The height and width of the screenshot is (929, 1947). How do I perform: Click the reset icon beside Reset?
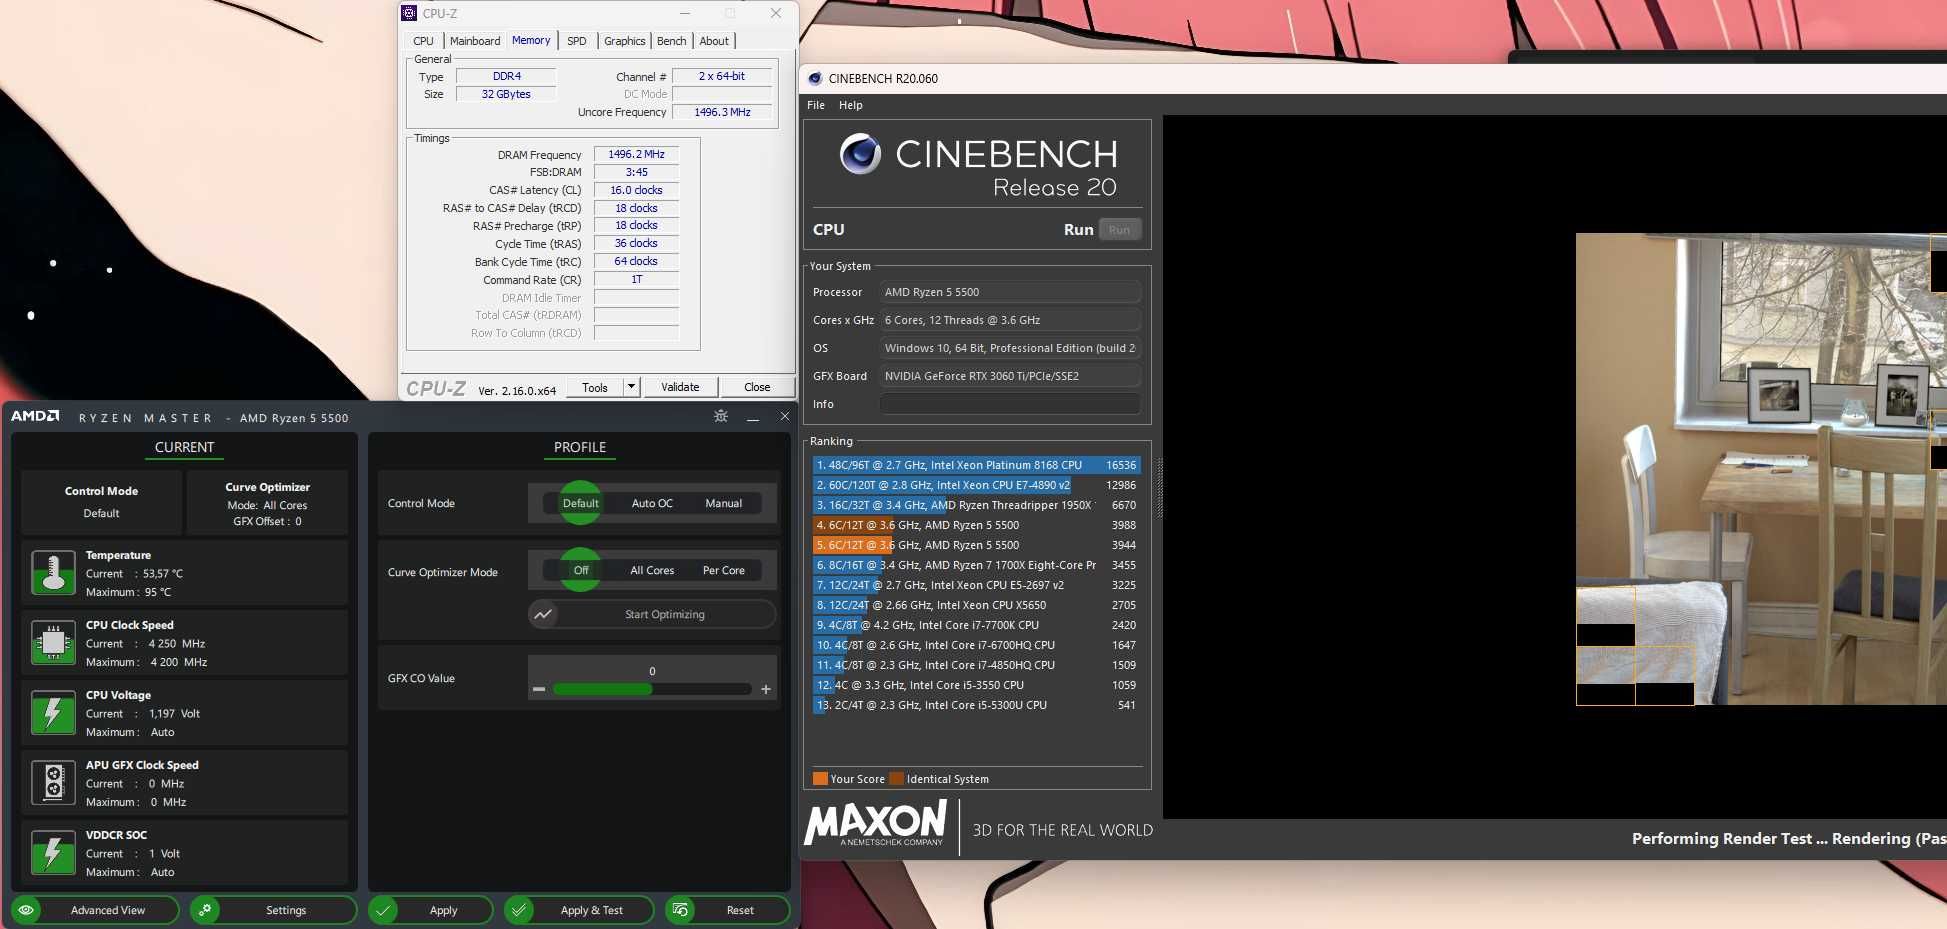point(680,910)
